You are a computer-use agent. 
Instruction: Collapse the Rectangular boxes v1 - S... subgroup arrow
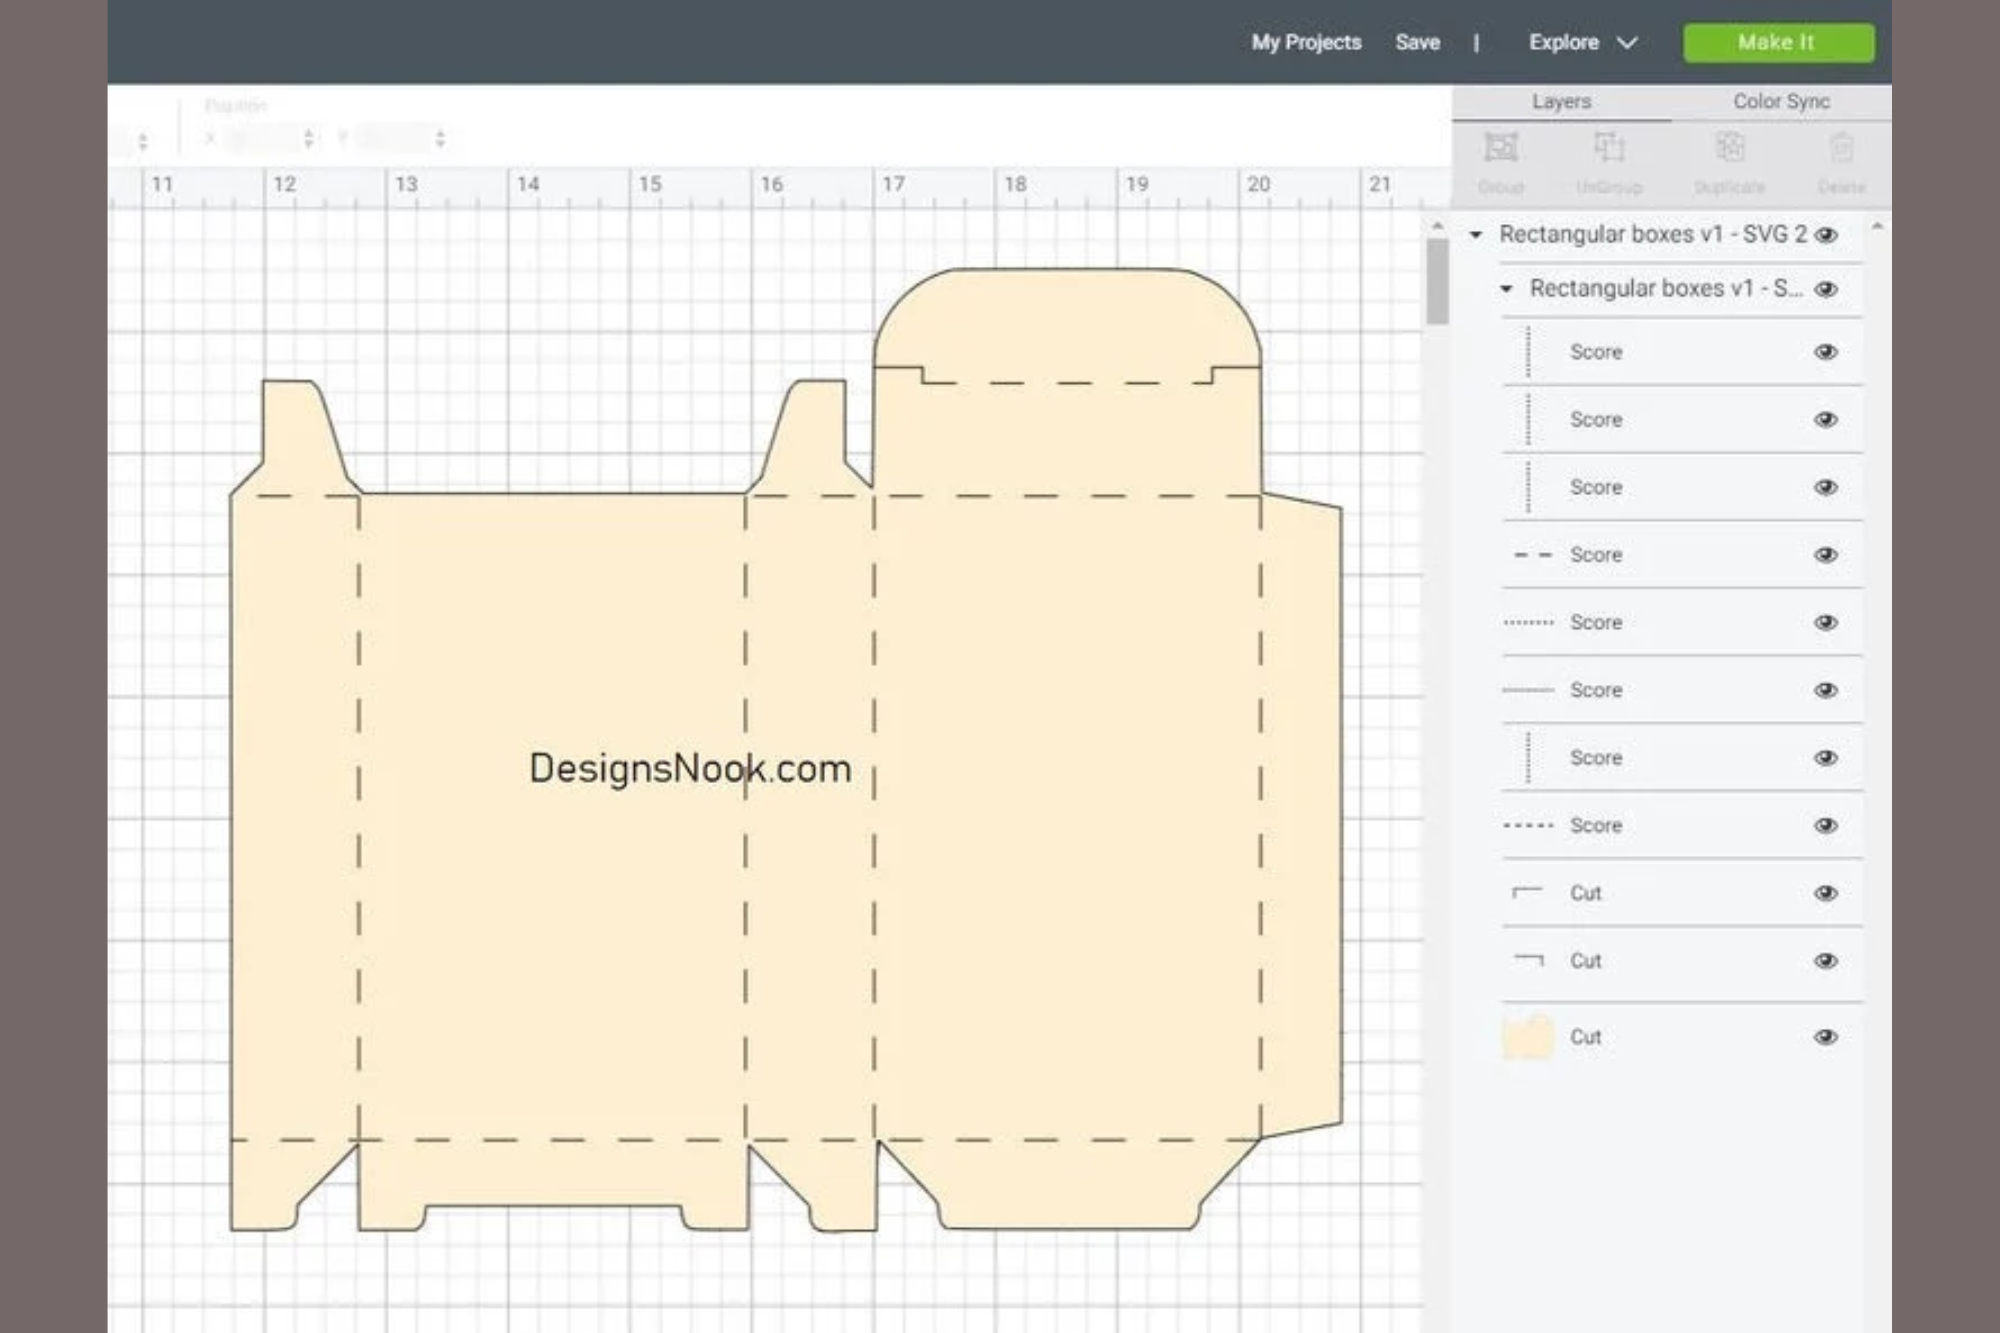[x=1506, y=289]
